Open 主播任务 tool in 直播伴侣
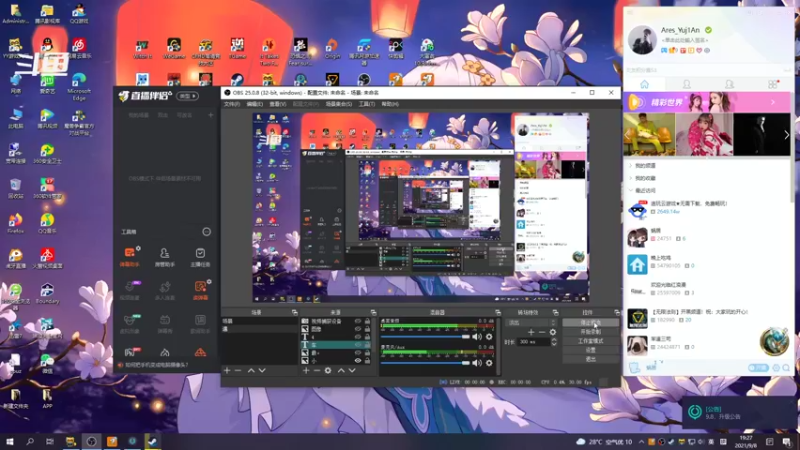The height and width of the screenshot is (450, 800). (200, 257)
